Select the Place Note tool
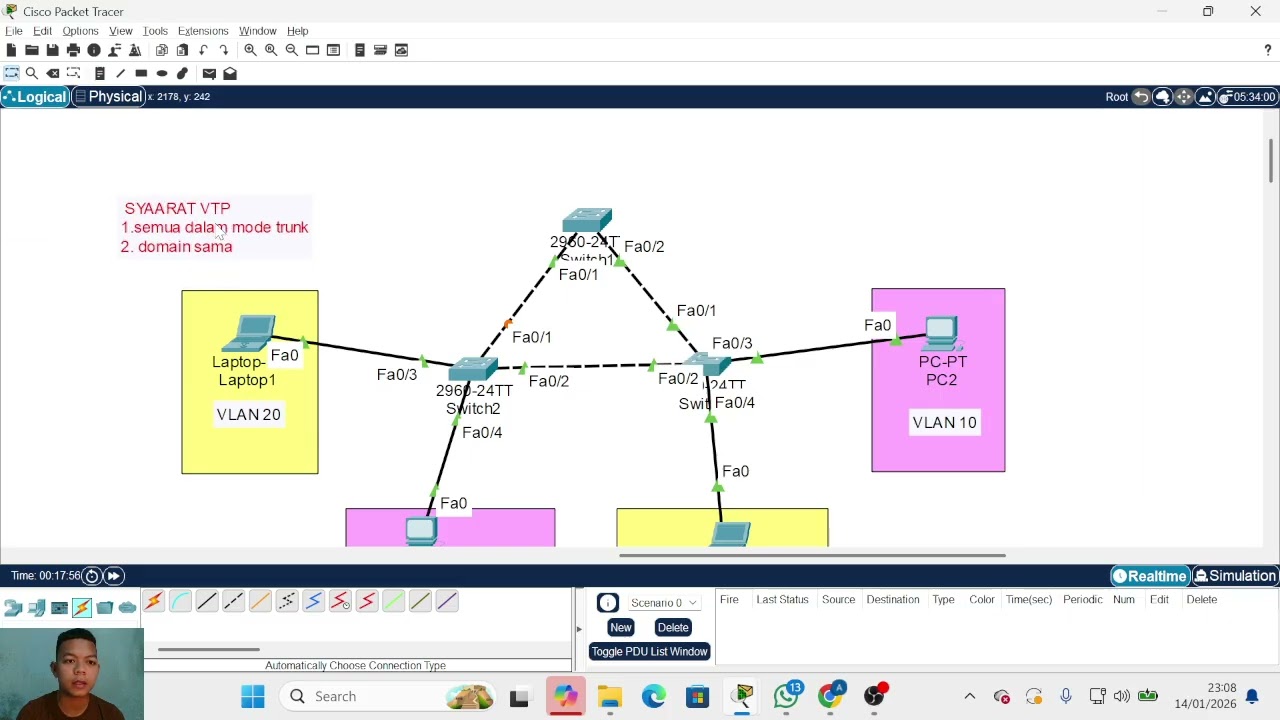The height and width of the screenshot is (720, 1280). [100, 73]
